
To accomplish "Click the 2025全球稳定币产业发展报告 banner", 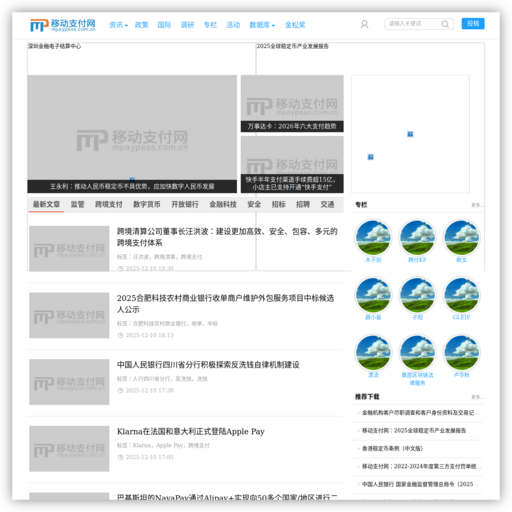I will [x=292, y=46].
